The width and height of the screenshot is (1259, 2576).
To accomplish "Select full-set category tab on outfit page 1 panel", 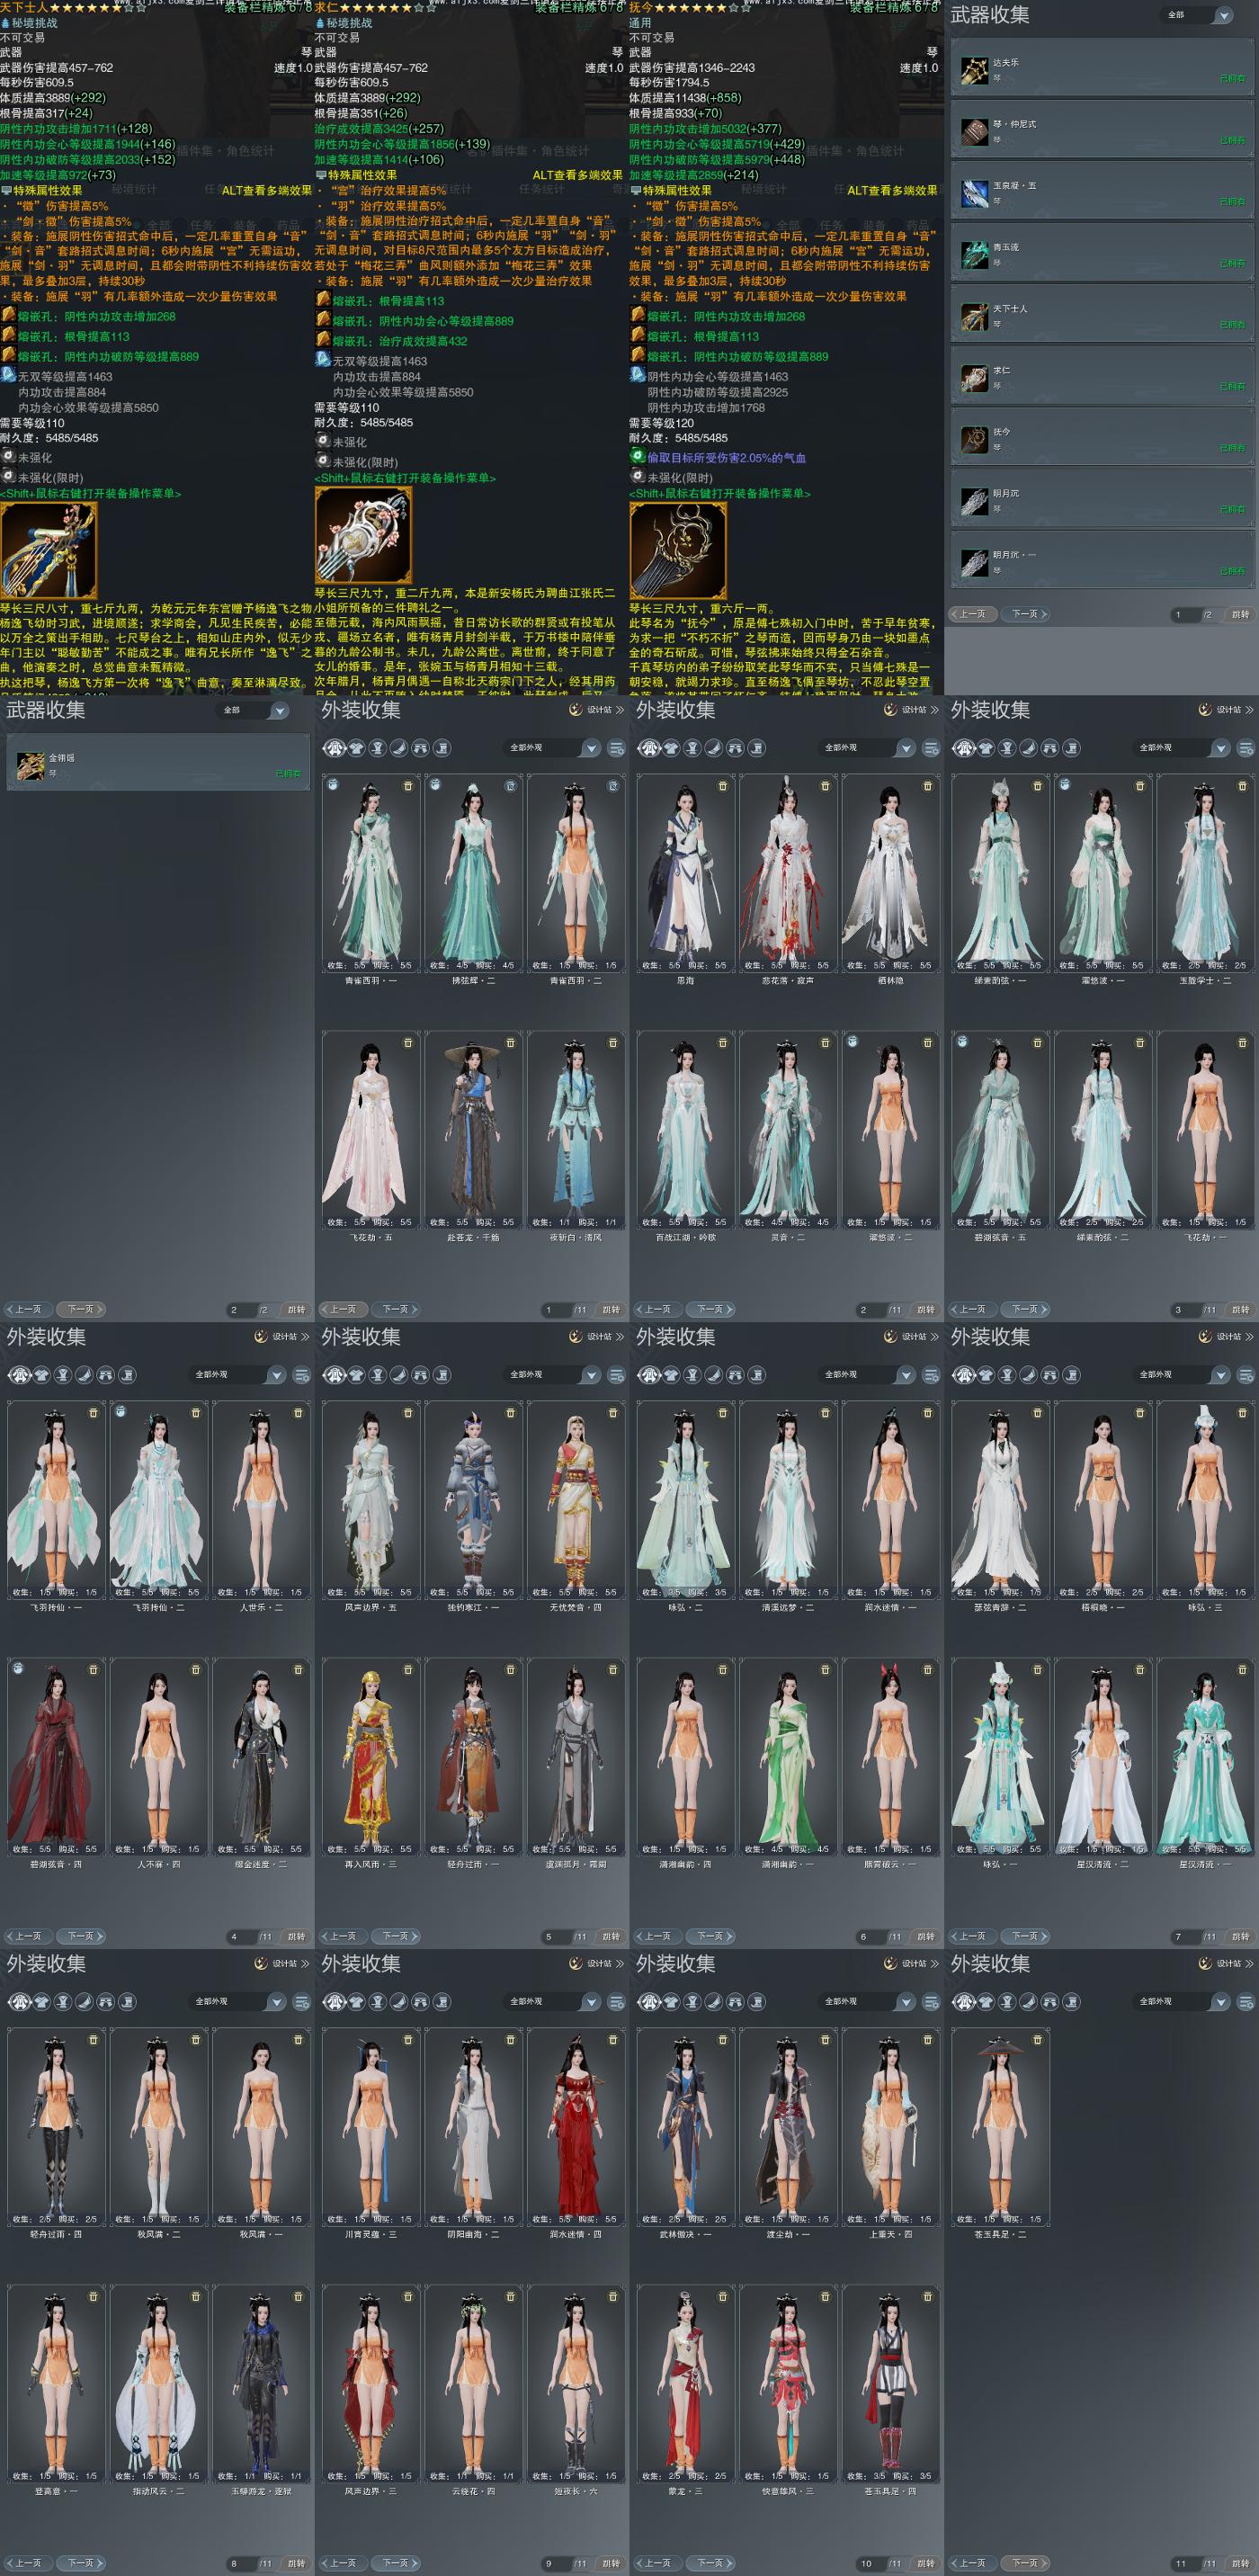I will pos(334,748).
